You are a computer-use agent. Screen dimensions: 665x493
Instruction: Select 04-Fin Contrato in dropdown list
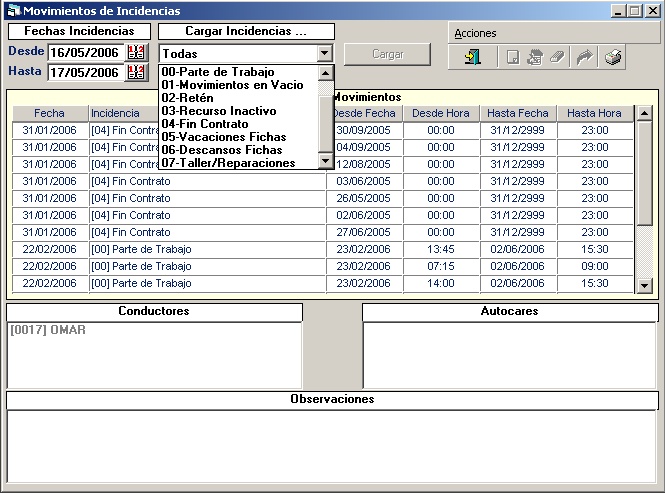(x=205, y=124)
